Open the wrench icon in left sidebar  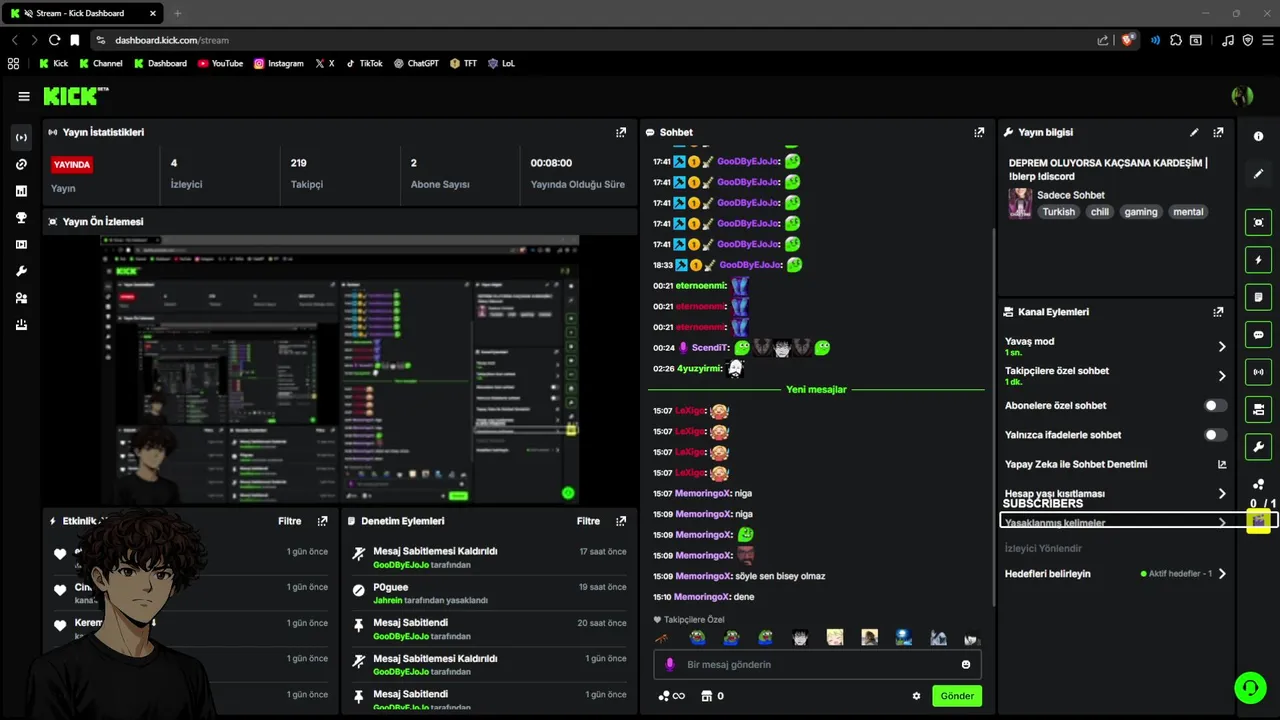pos(21,272)
